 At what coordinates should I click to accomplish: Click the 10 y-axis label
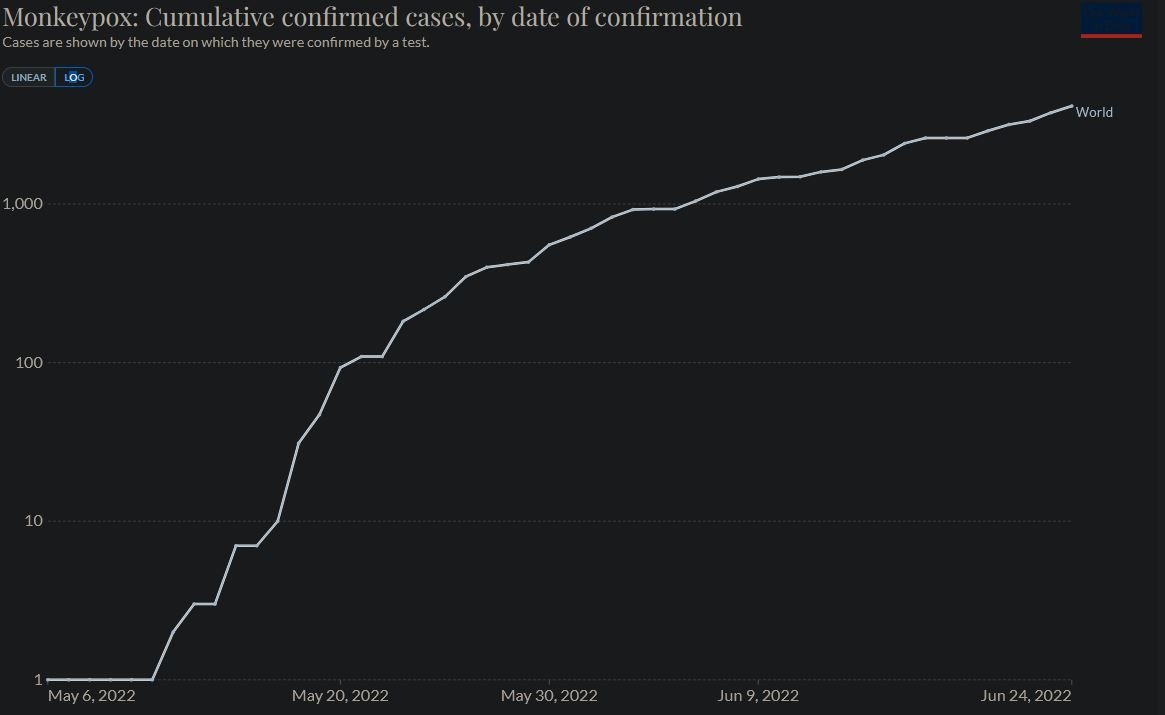click(x=32, y=521)
